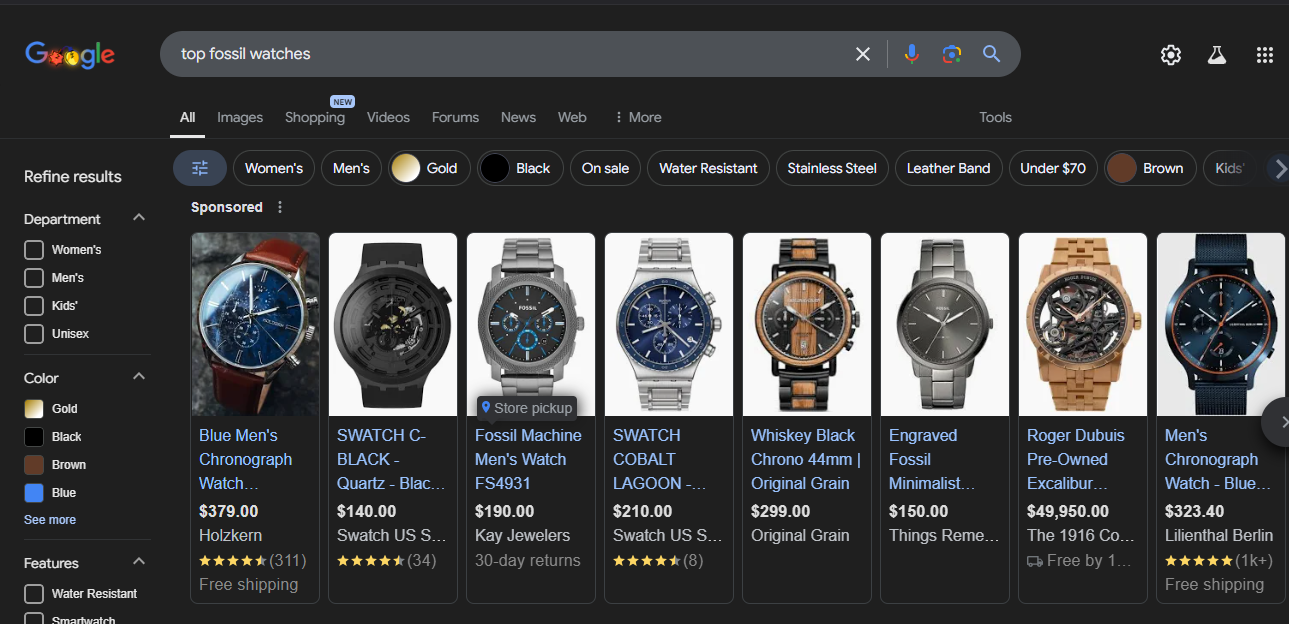Apply the On sale filter chip
This screenshot has height=624, width=1289.
pyautogui.click(x=605, y=168)
